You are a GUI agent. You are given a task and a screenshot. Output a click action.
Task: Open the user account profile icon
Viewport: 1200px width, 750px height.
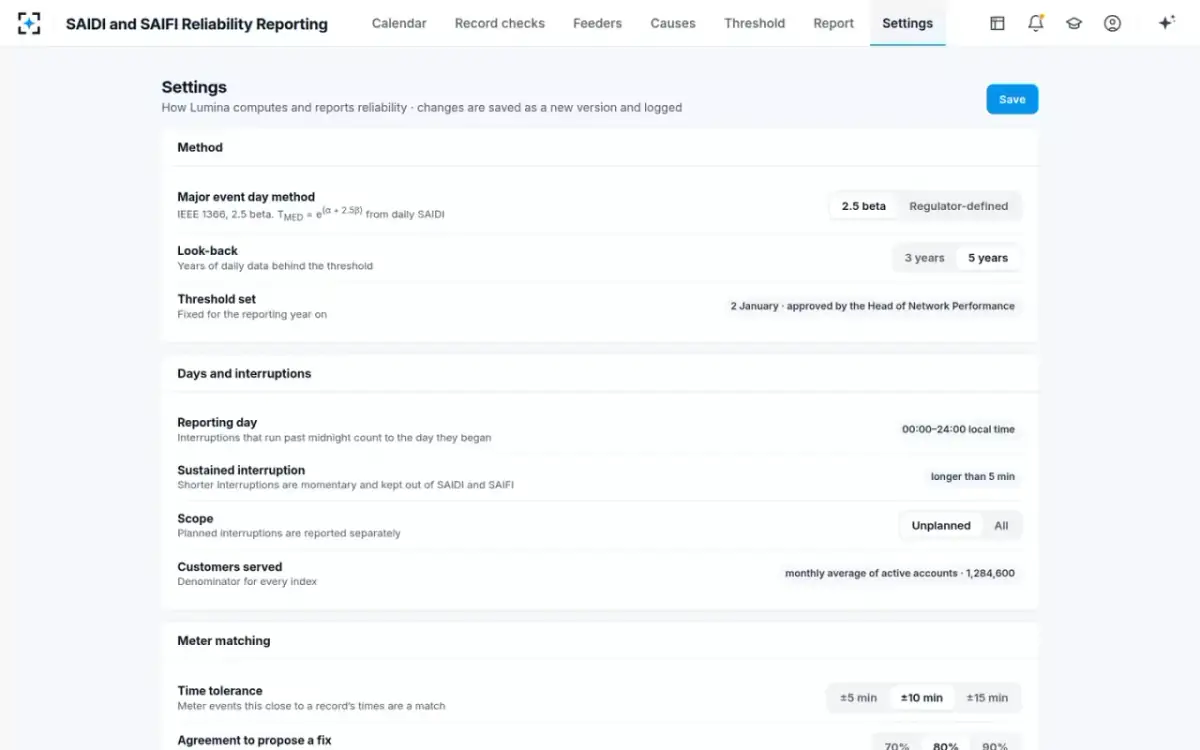point(1112,23)
